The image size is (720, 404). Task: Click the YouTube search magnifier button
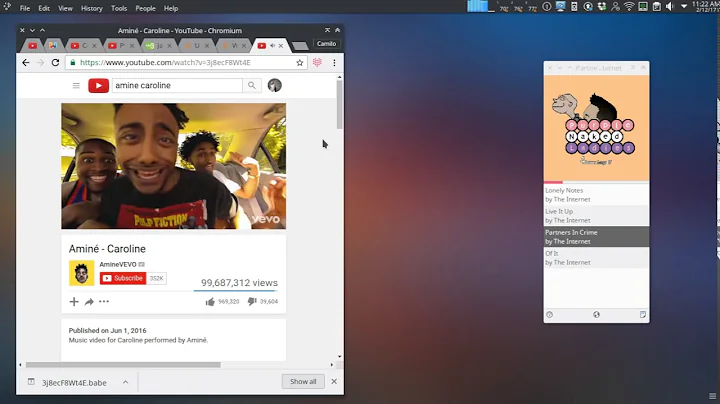coord(252,85)
